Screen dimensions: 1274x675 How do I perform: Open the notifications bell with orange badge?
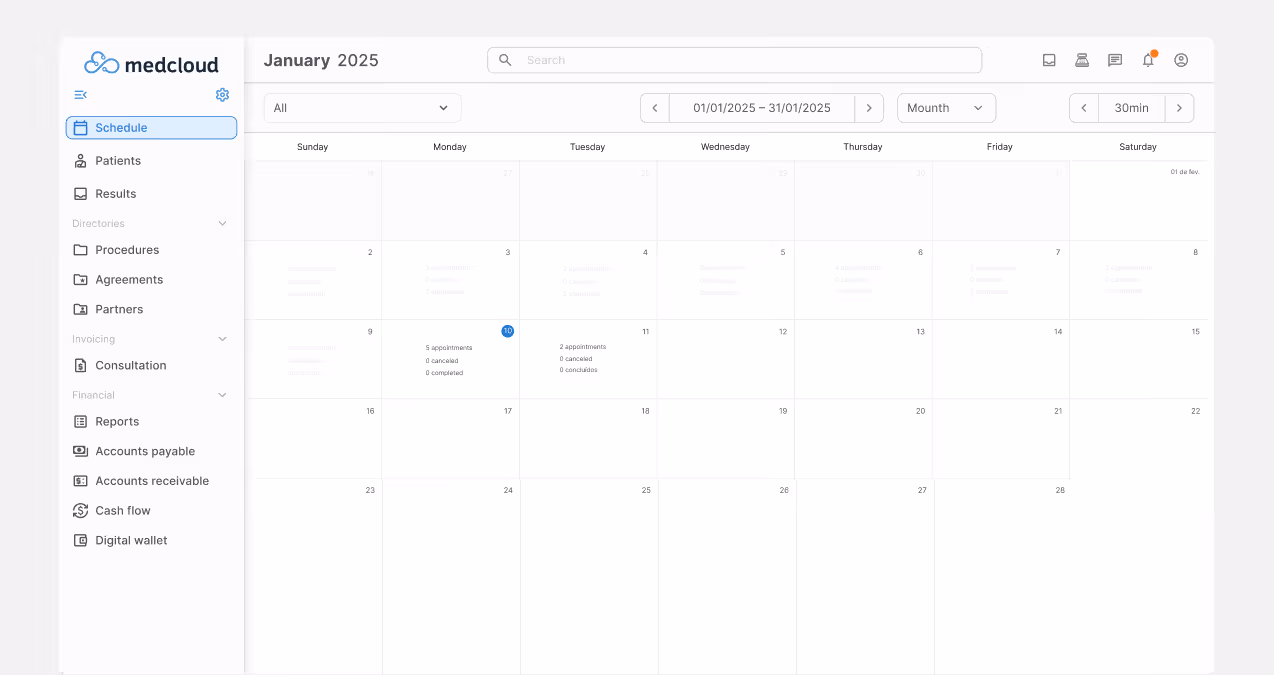tap(1148, 60)
